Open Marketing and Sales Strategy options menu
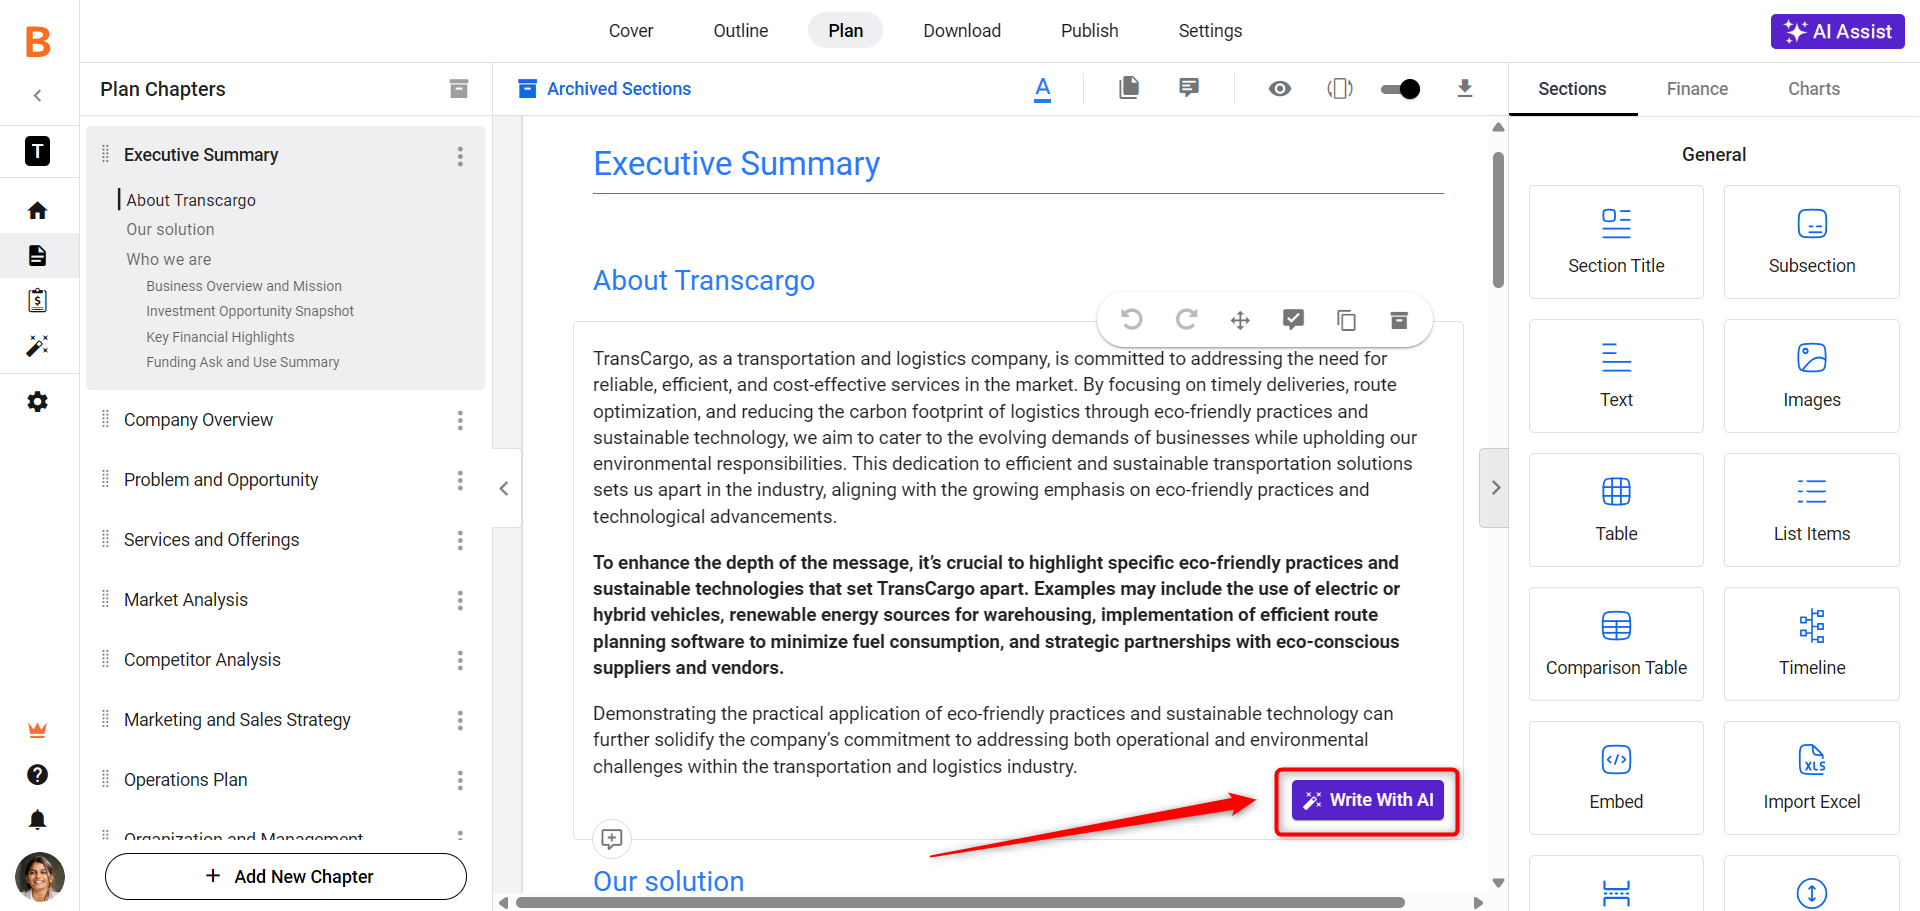 click(x=460, y=721)
